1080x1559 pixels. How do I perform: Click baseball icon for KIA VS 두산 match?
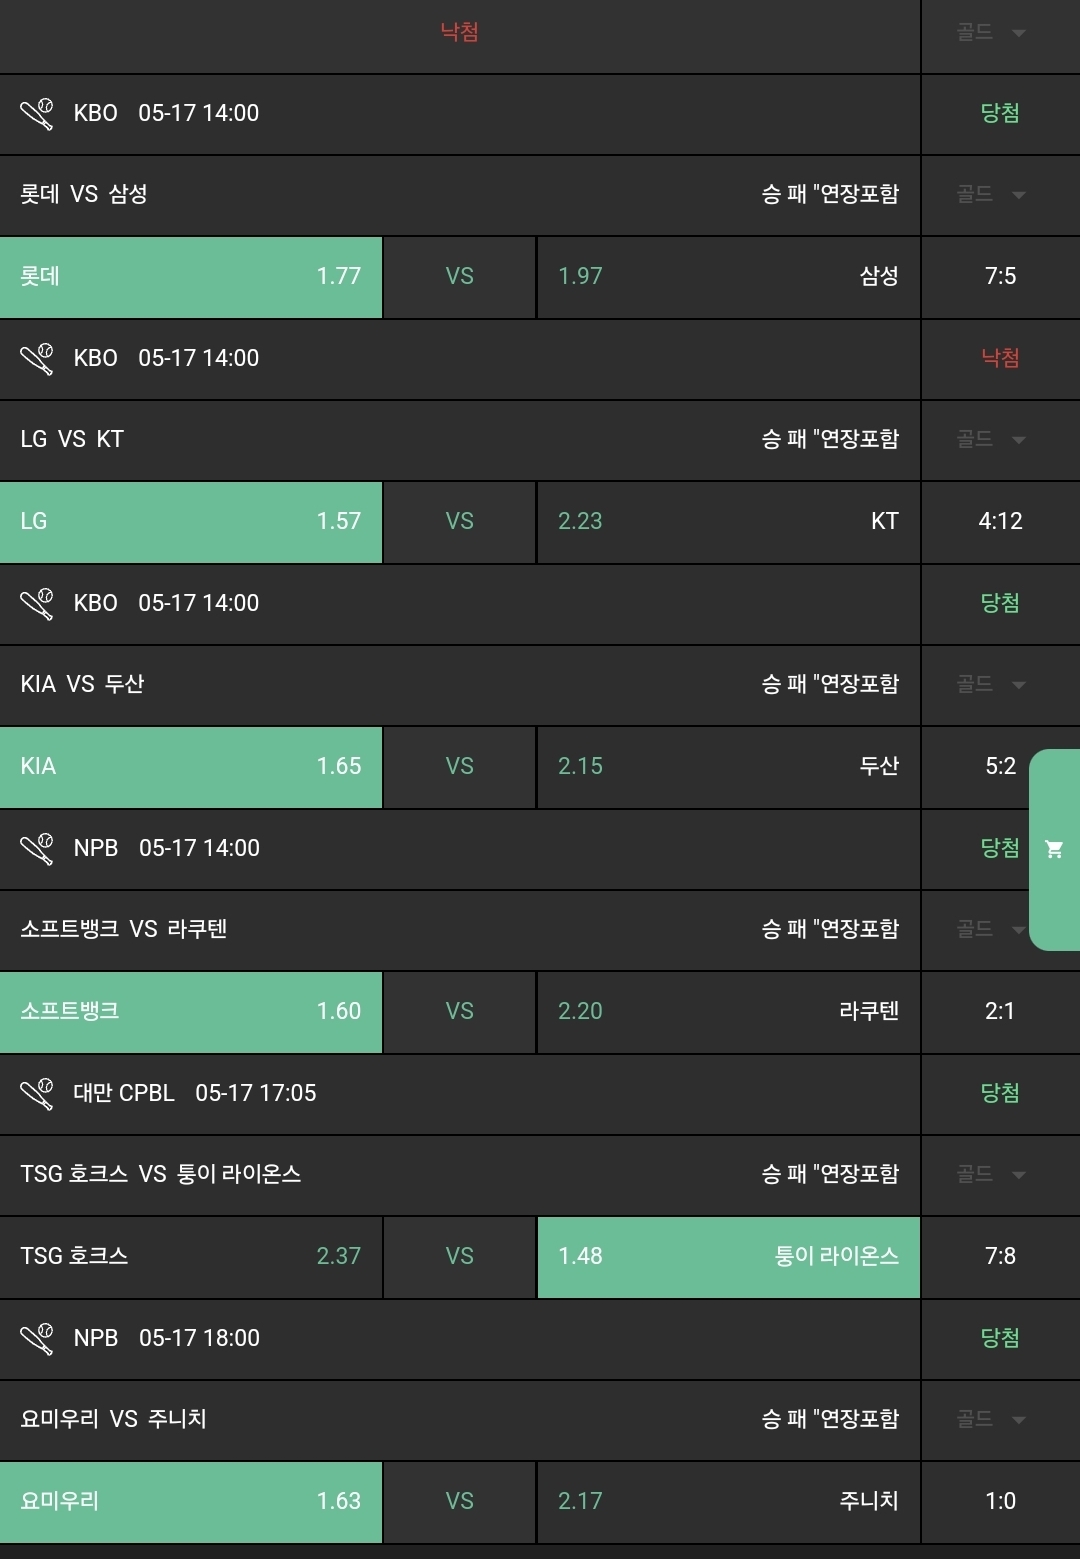tap(37, 604)
